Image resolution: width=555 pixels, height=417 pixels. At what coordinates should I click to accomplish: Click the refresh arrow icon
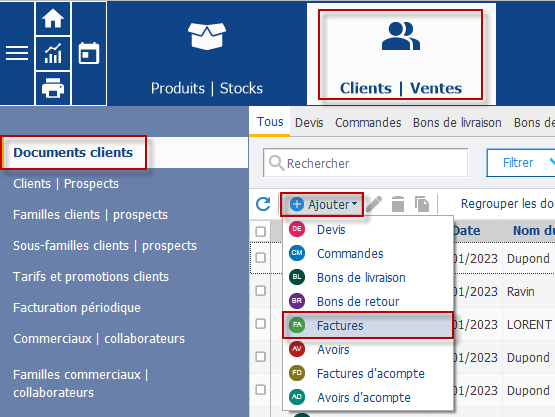click(263, 204)
